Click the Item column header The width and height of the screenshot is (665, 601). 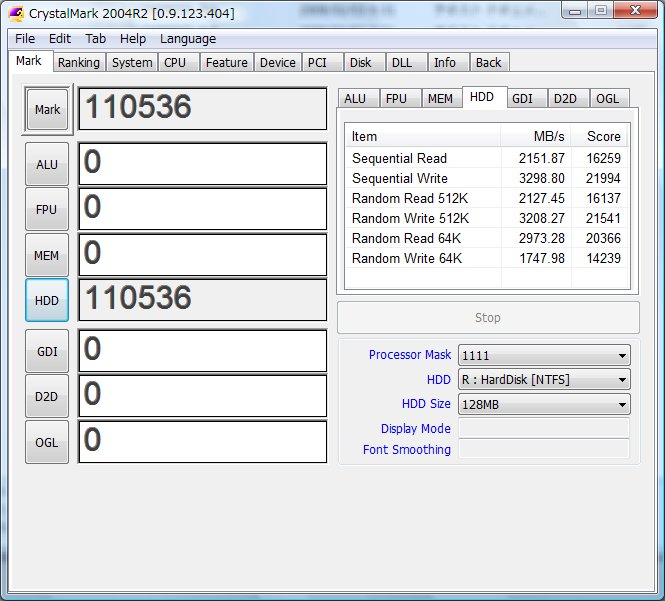point(423,136)
